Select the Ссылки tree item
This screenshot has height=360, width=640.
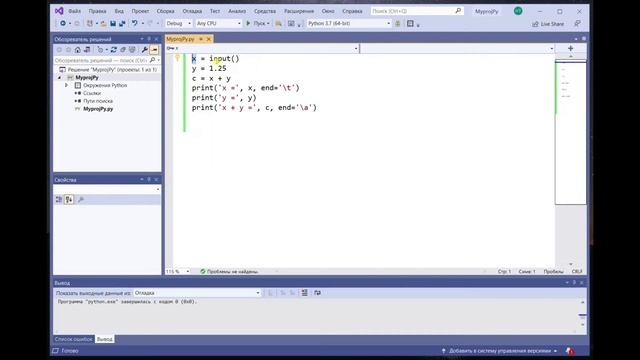coord(92,93)
